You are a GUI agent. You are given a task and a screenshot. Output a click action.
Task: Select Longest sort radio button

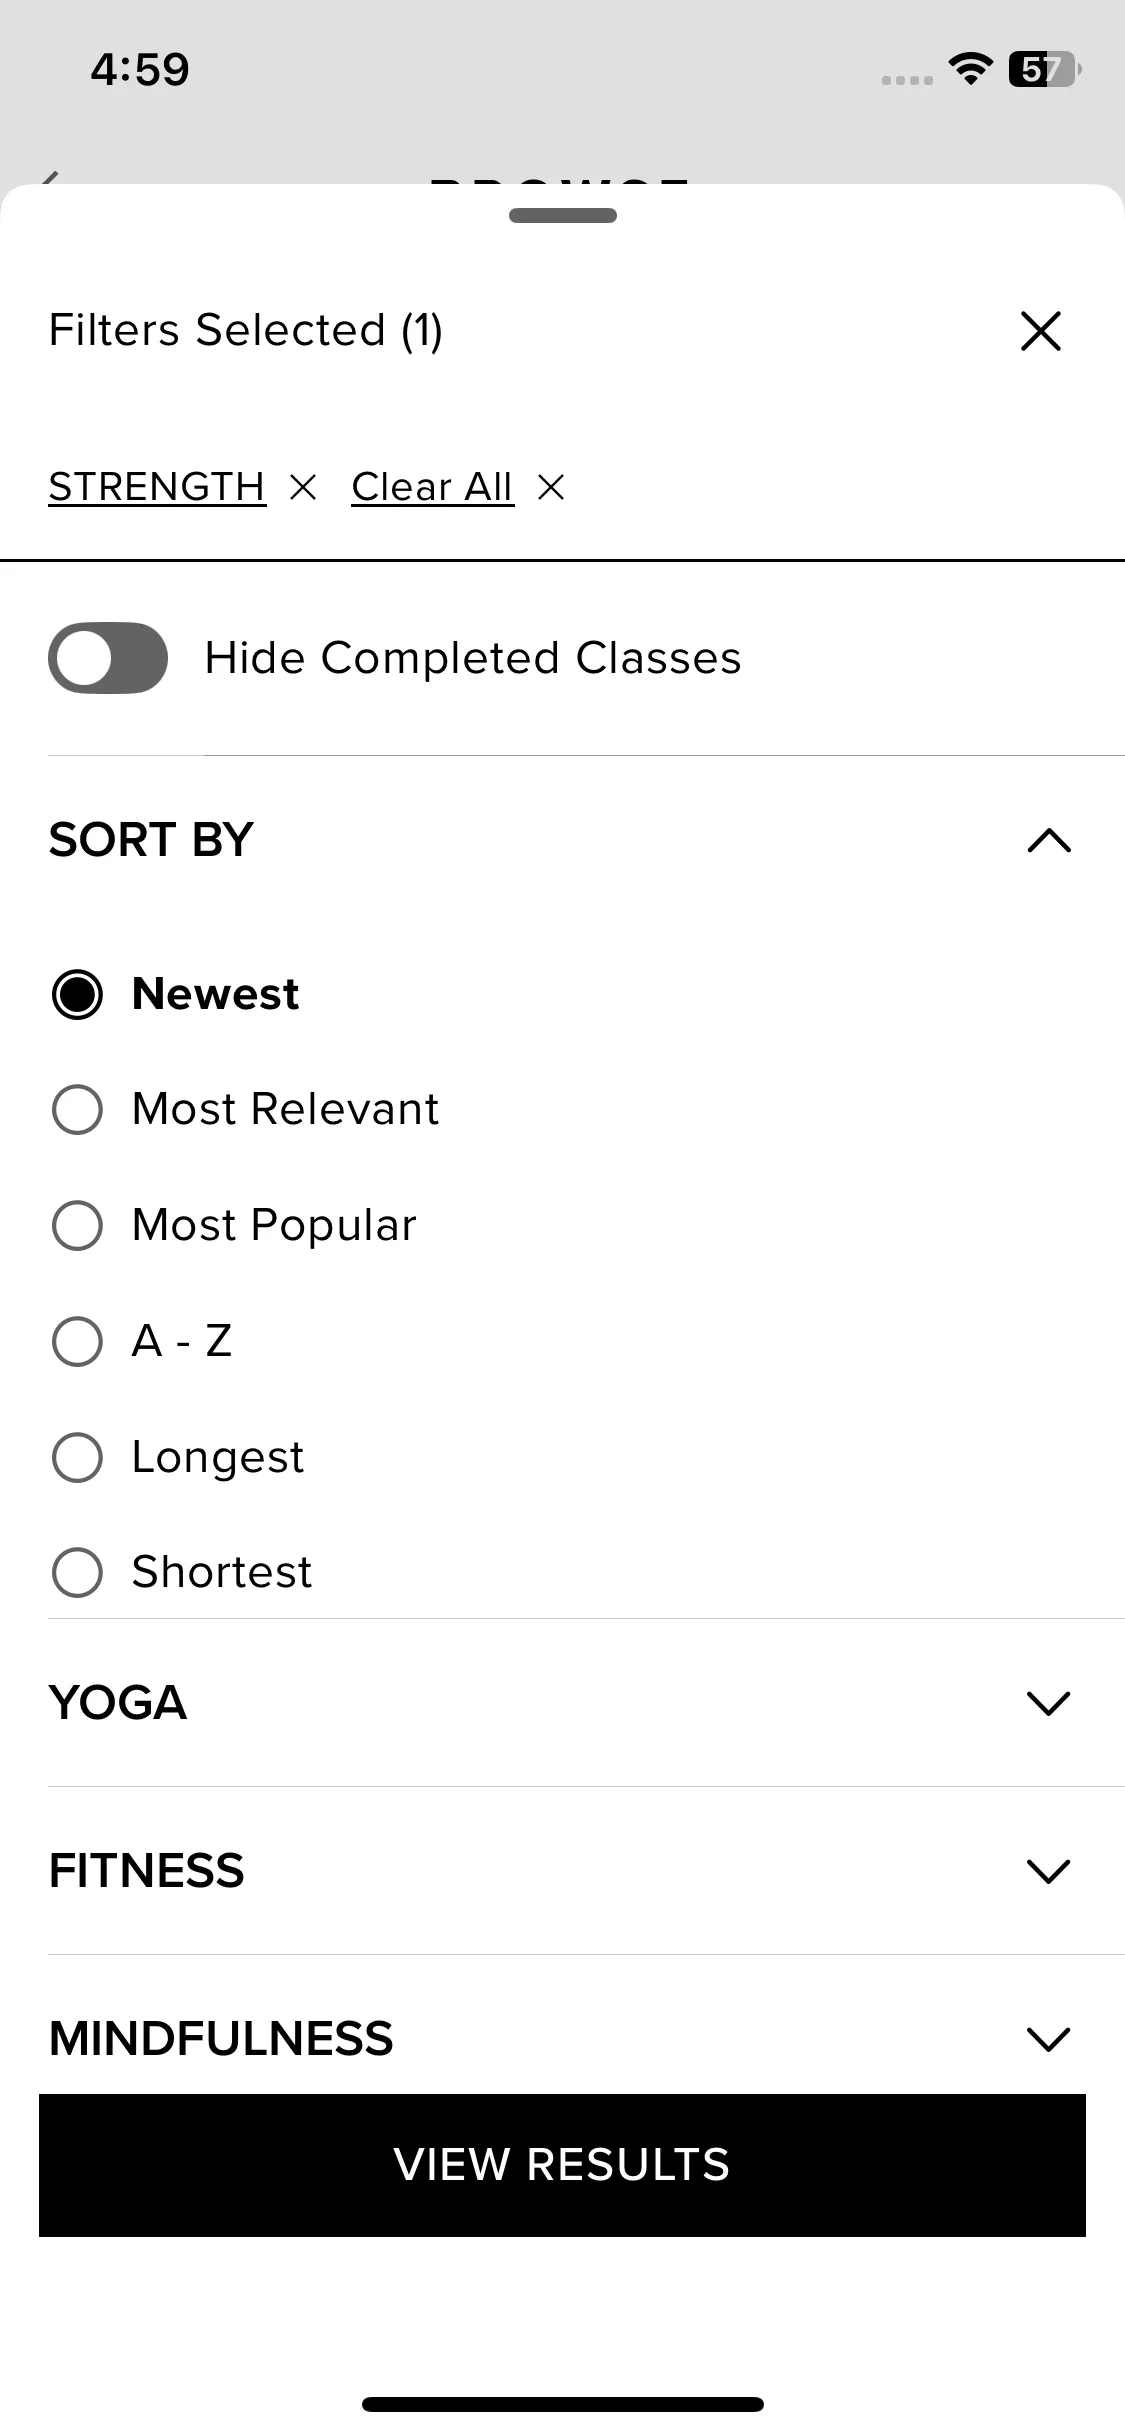coord(77,1457)
